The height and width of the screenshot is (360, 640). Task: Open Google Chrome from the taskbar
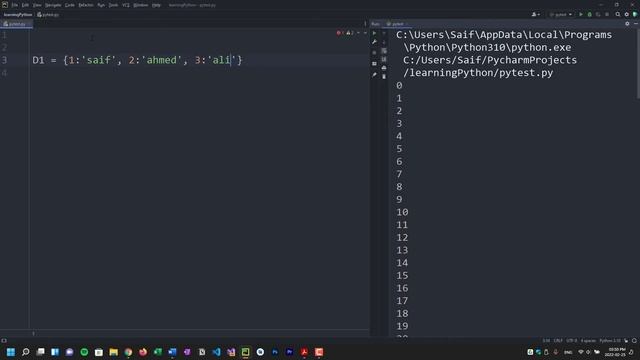point(128,352)
